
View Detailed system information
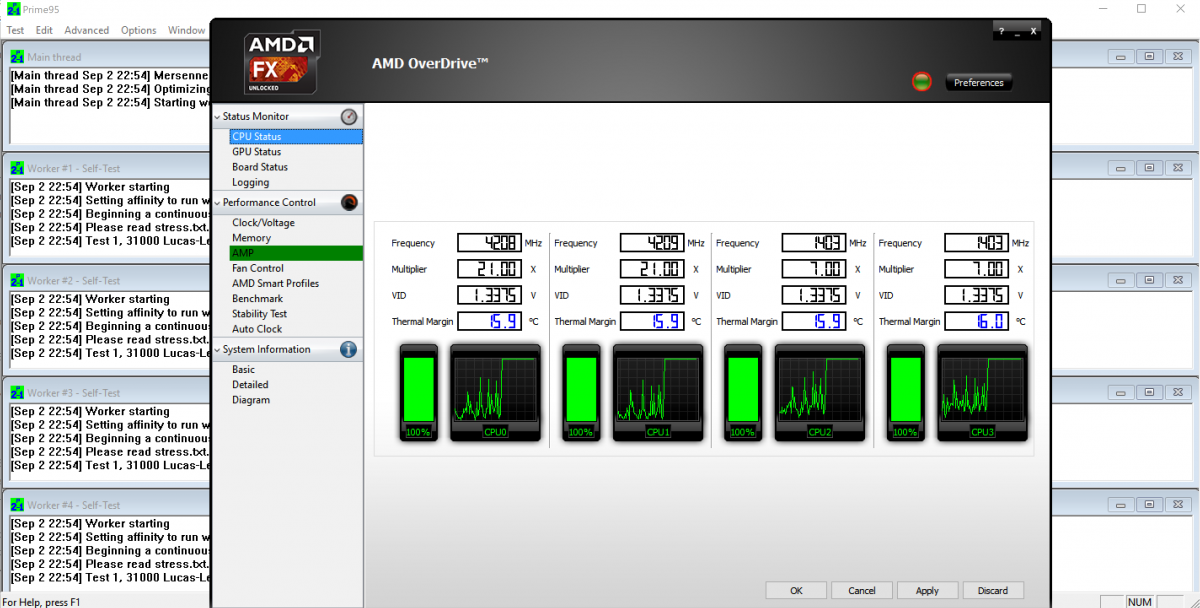click(250, 385)
